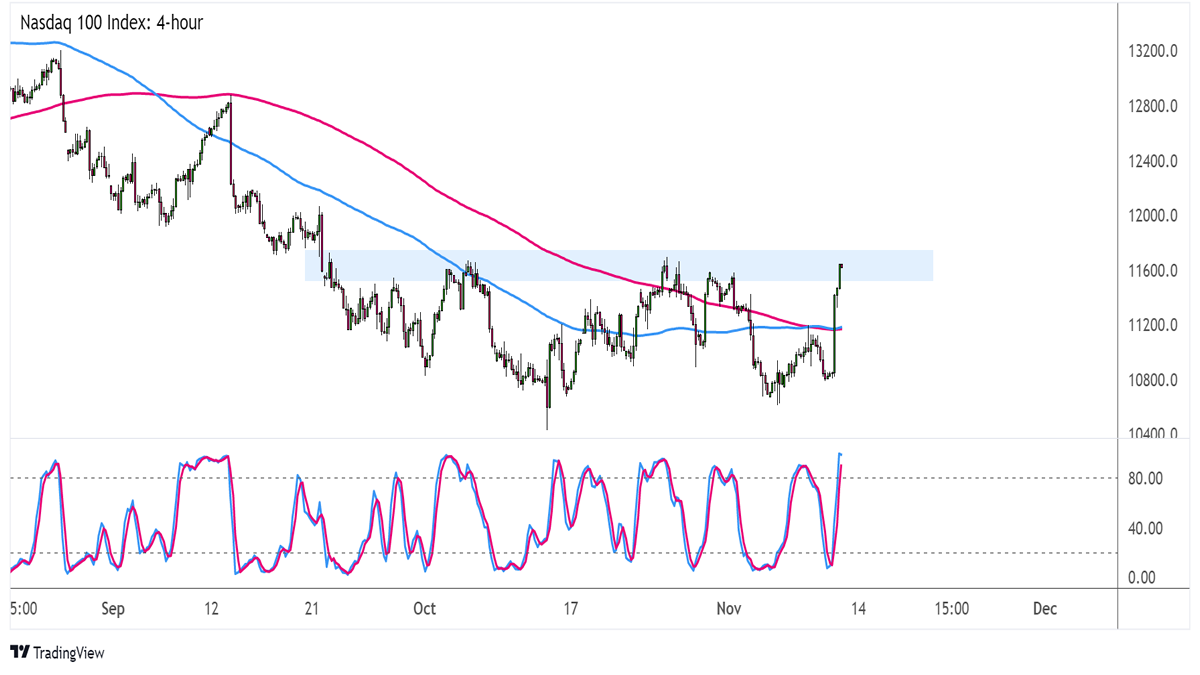The width and height of the screenshot is (1200, 675).
Task: Select the 10800.0 price axis label
Action: point(1152,380)
